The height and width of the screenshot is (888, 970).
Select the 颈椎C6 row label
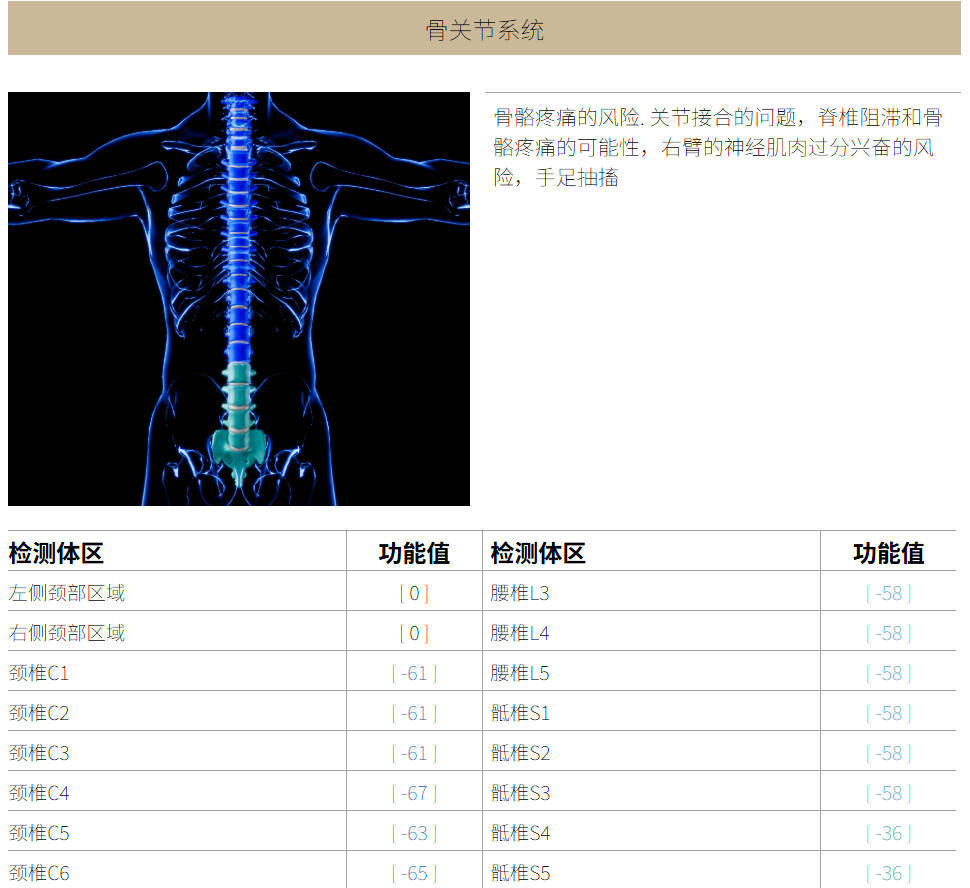(x=39, y=873)
